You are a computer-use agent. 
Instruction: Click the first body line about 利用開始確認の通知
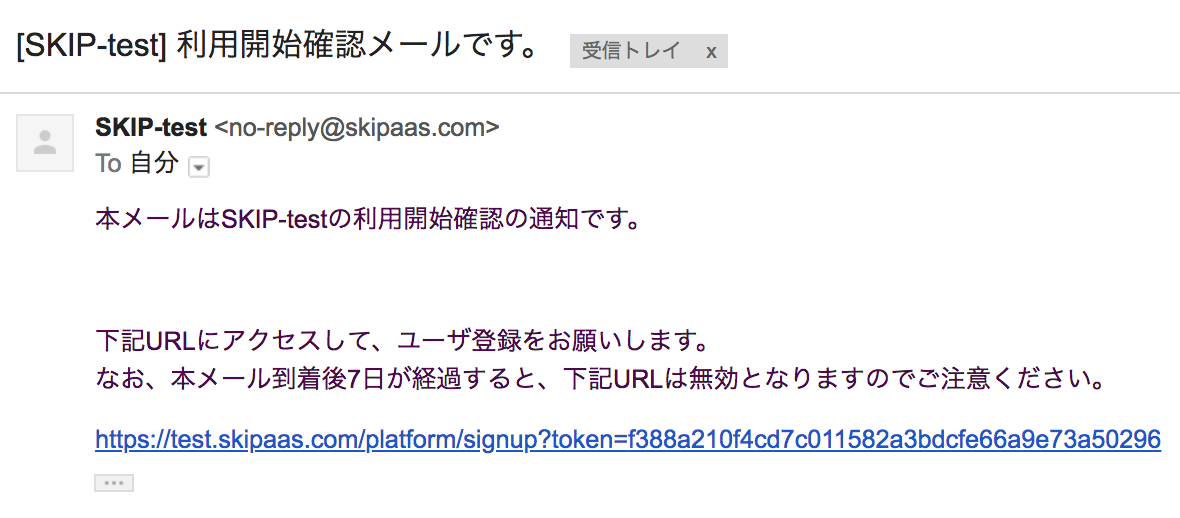[x=367, y=220]
